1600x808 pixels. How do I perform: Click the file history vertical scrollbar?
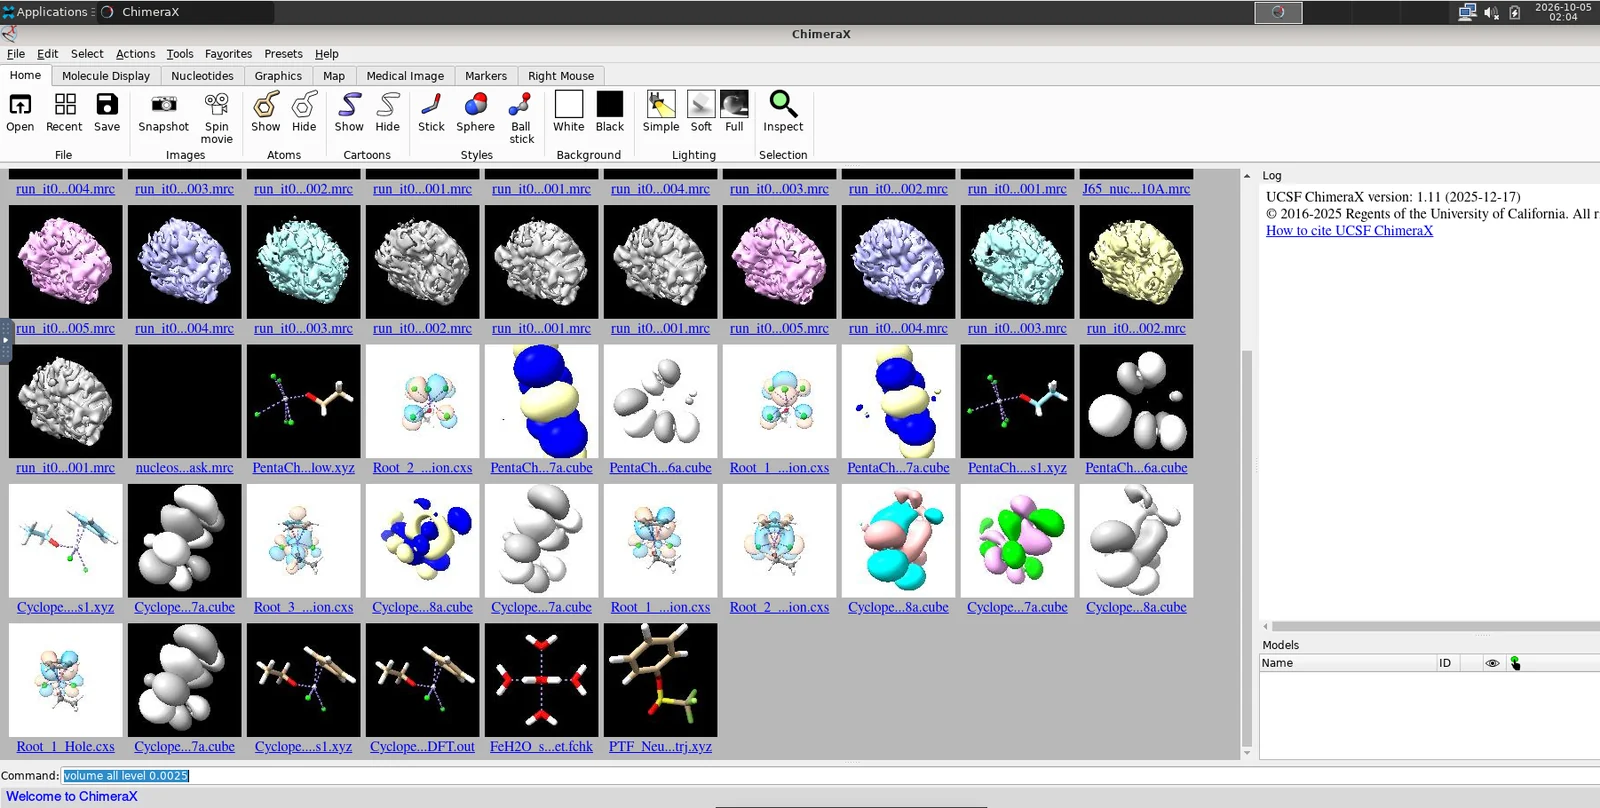point(1246,547)
